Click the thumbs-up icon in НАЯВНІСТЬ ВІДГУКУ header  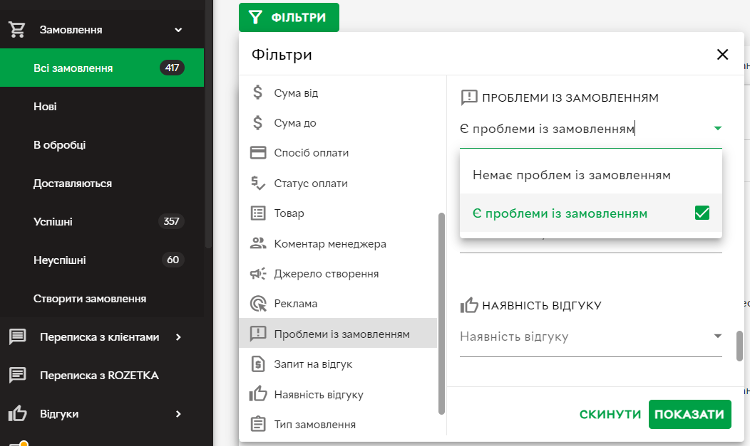tap(469, 305)
